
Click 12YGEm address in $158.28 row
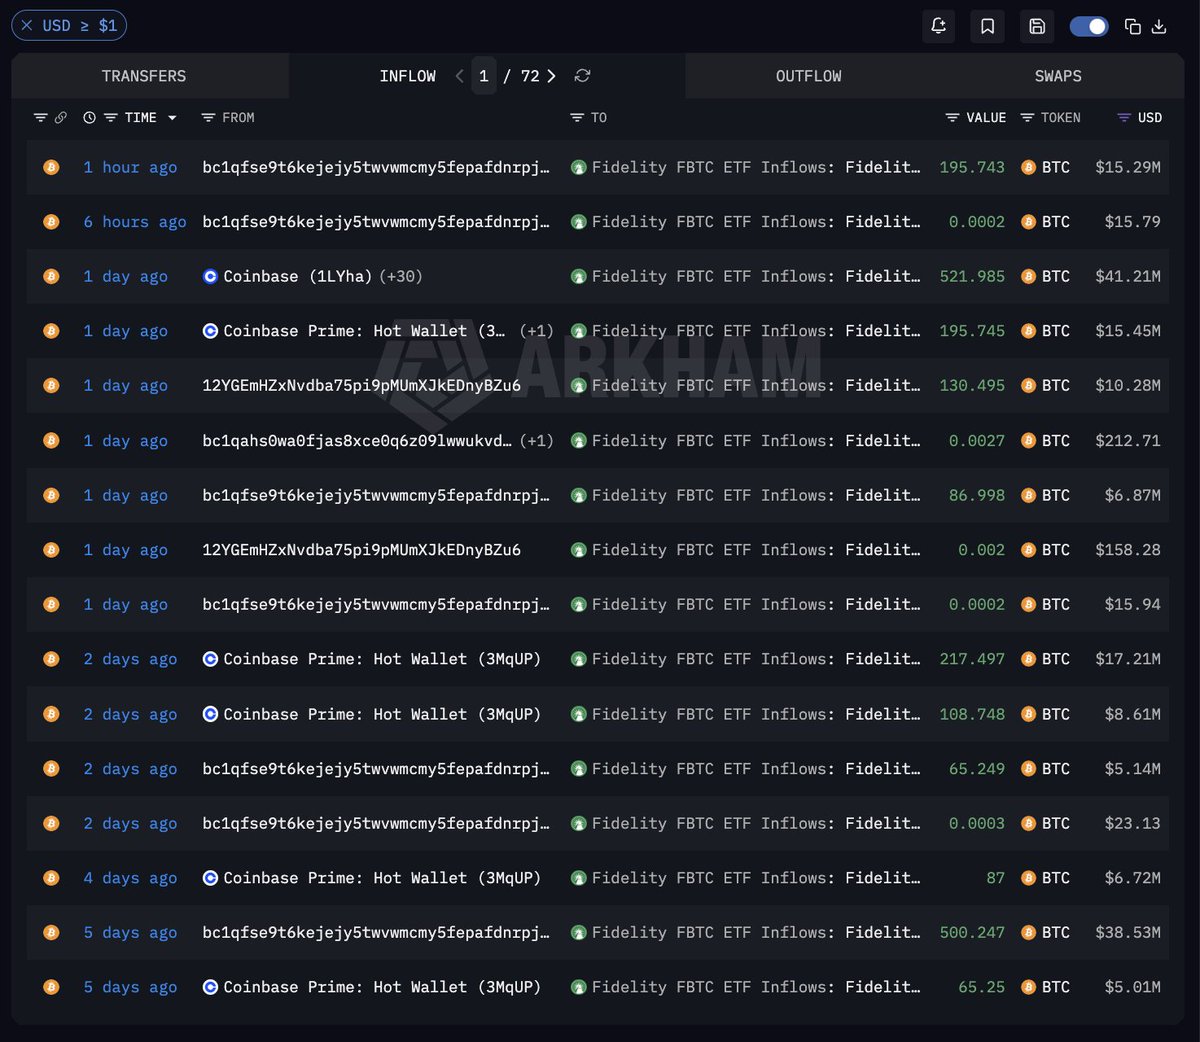[x=362, y=550]
